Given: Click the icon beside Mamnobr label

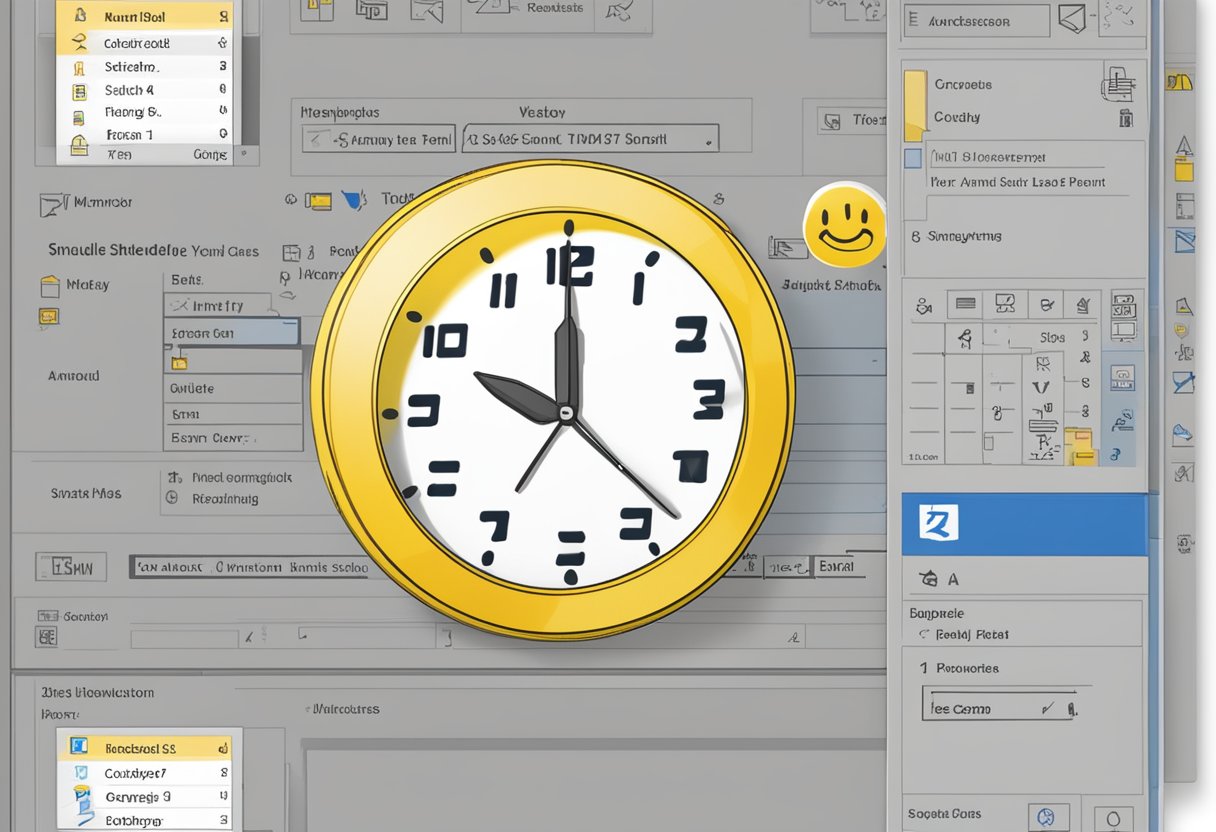Looking at the screenshot, I should [x=52, y=204].
